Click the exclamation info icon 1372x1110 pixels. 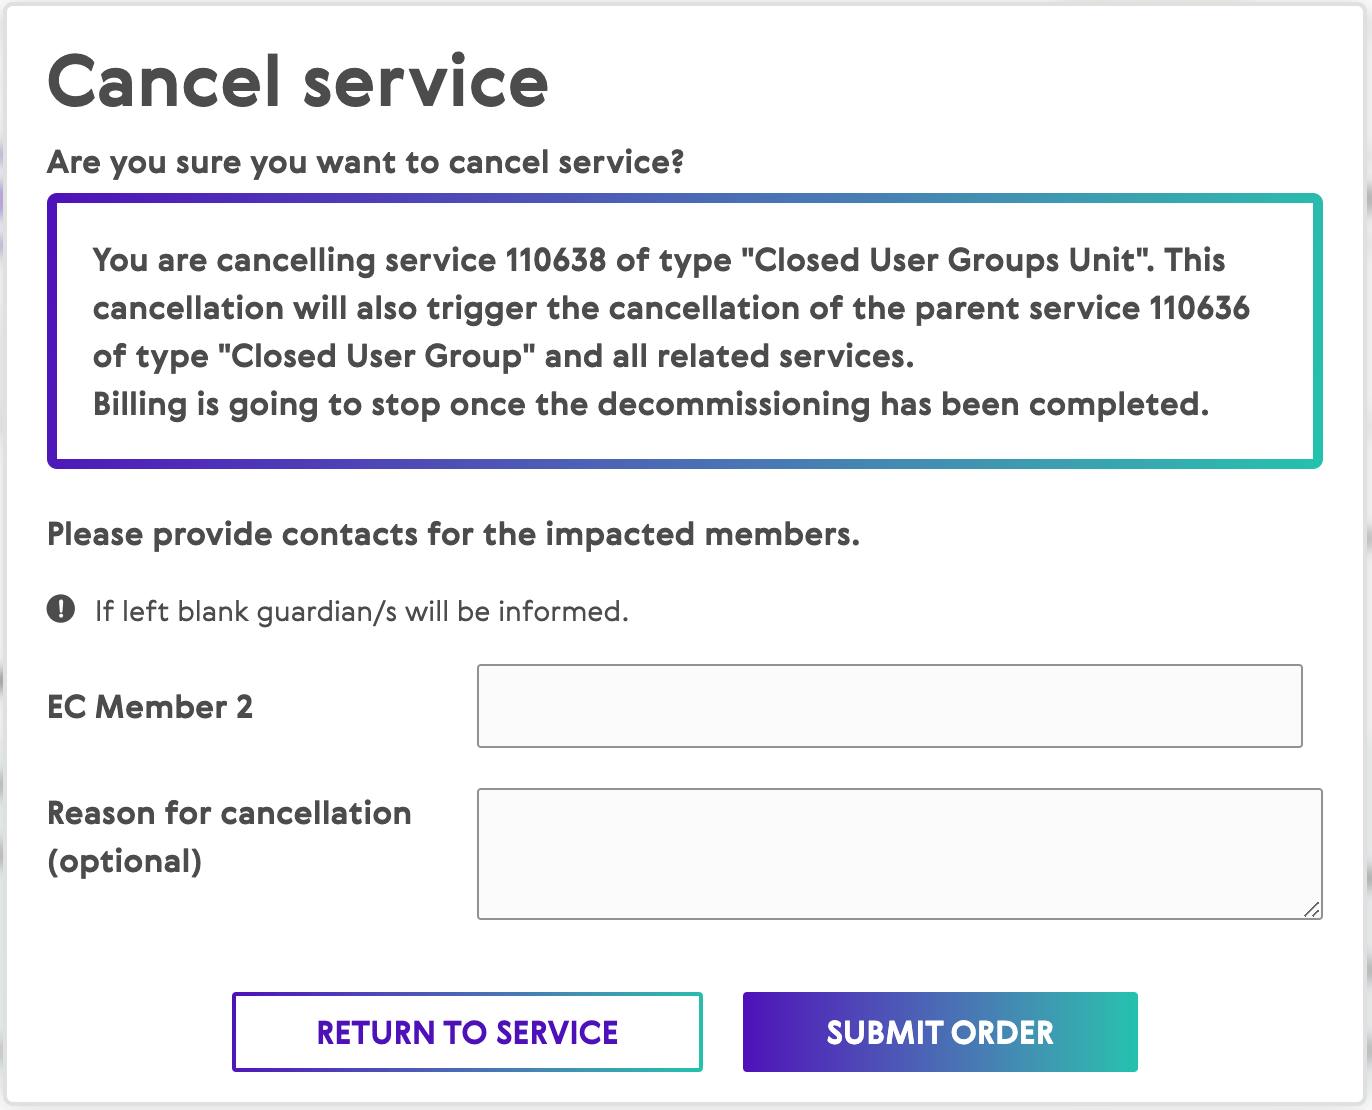(61, 609)
